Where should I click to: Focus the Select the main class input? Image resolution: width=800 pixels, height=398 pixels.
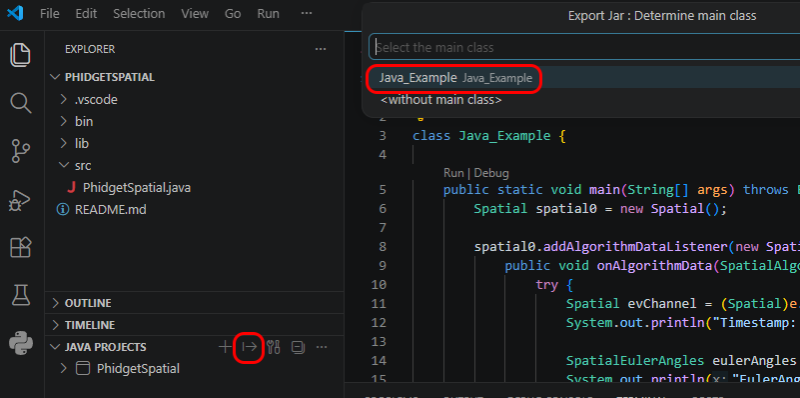(584, 47)
